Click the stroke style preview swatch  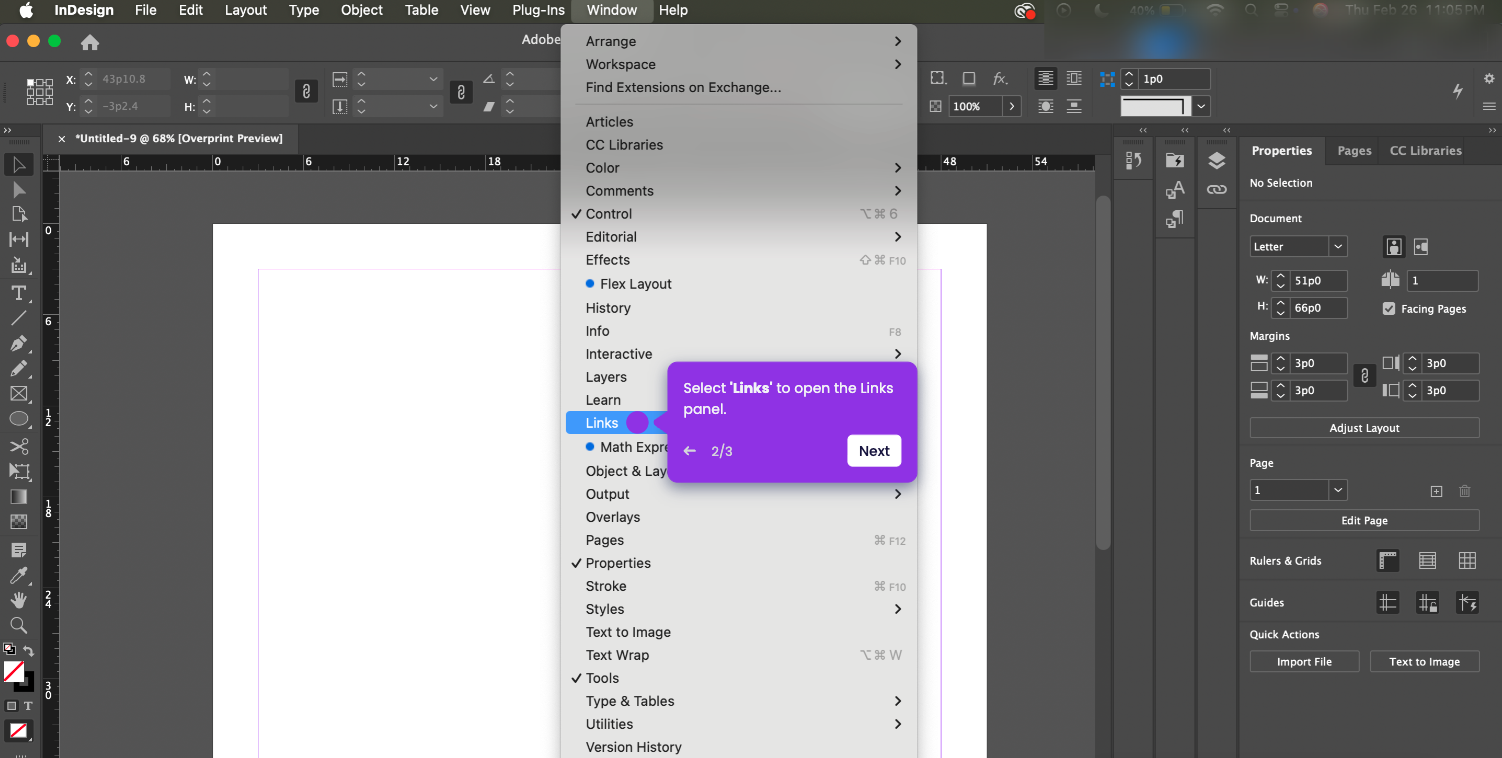(x=1156, y=106)
